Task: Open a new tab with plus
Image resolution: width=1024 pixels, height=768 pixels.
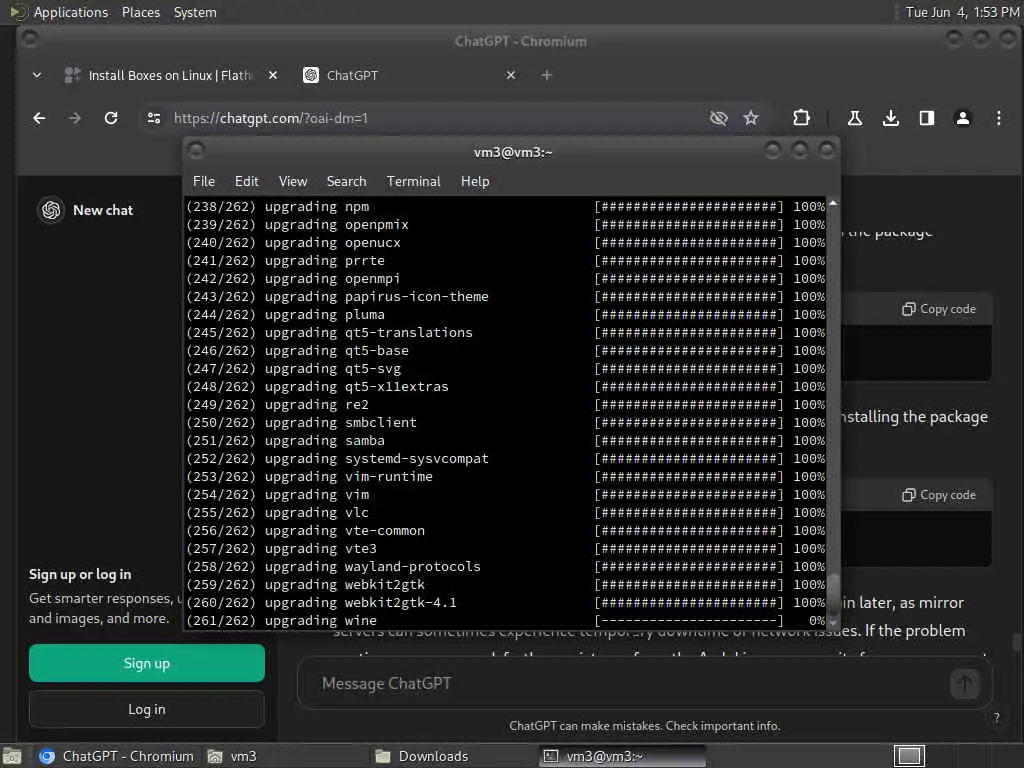Action: [x=547, y=75]
